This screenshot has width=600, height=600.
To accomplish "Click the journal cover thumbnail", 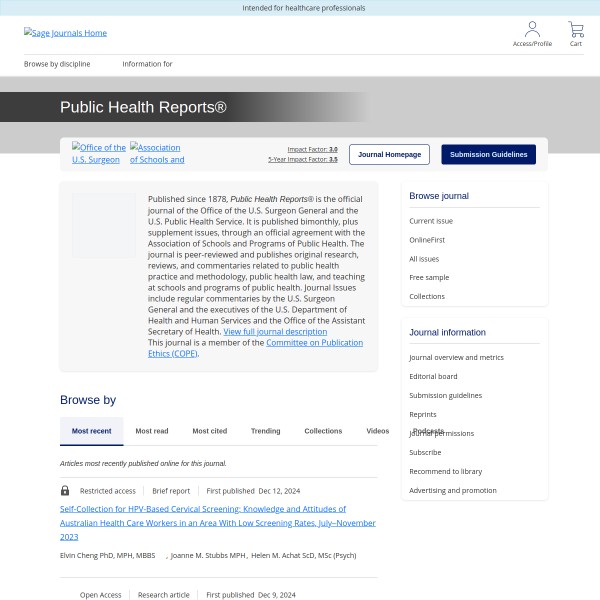I will 104,226.
